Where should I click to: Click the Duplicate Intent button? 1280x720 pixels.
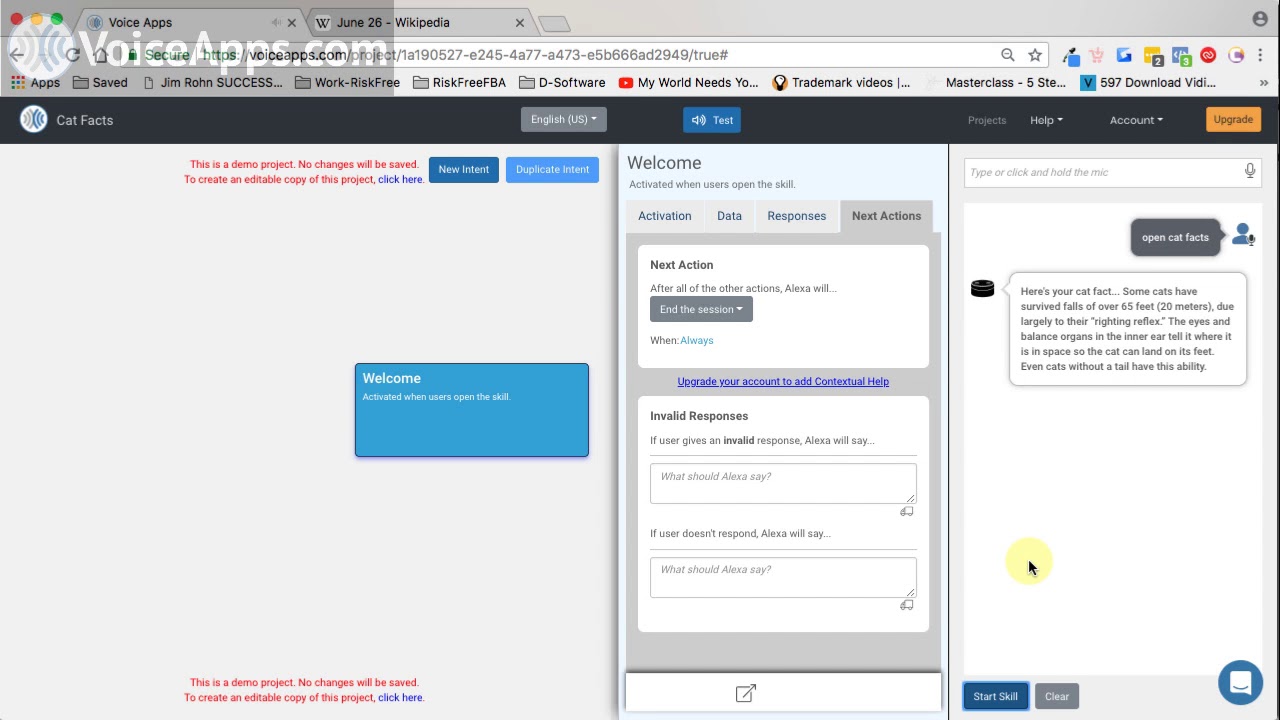[552, 169]
